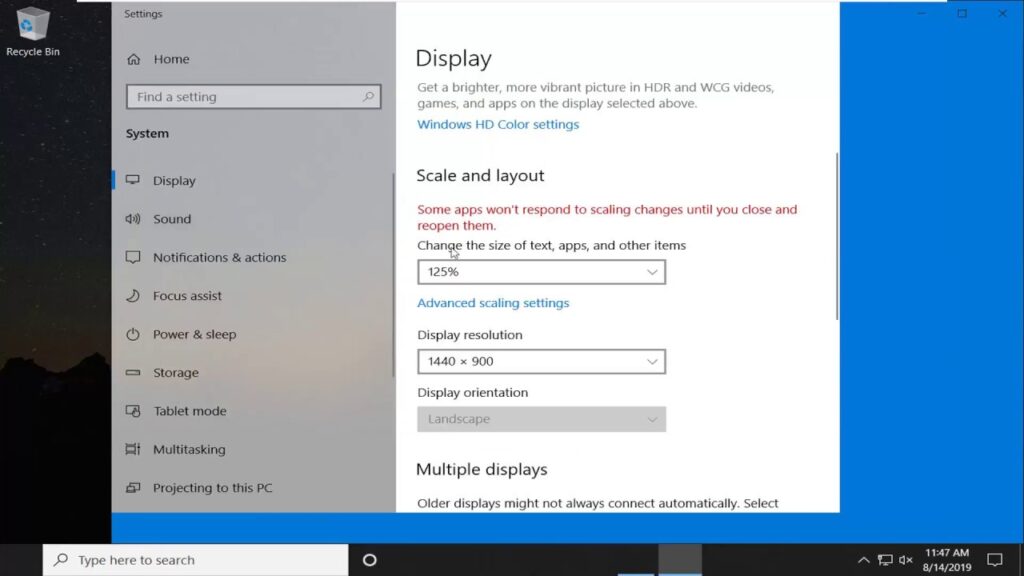Open the Display orientation dropdown
The width and height of the screenshot is (1024, 576).
[x=541, y=418]
